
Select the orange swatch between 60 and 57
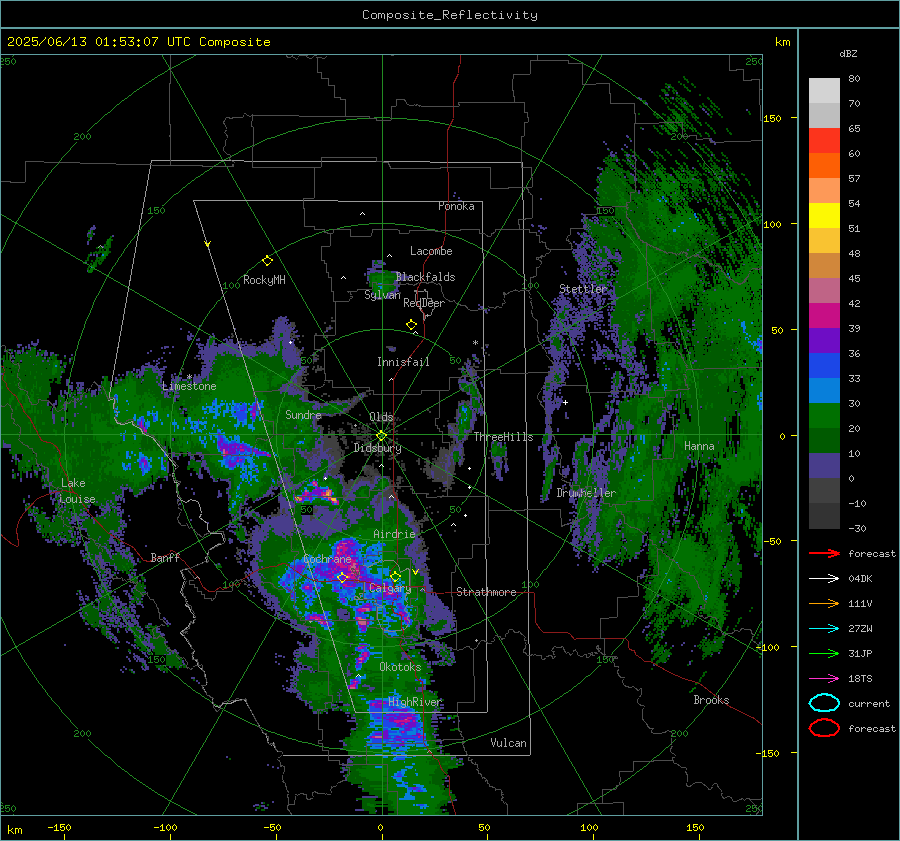point(824,165)
